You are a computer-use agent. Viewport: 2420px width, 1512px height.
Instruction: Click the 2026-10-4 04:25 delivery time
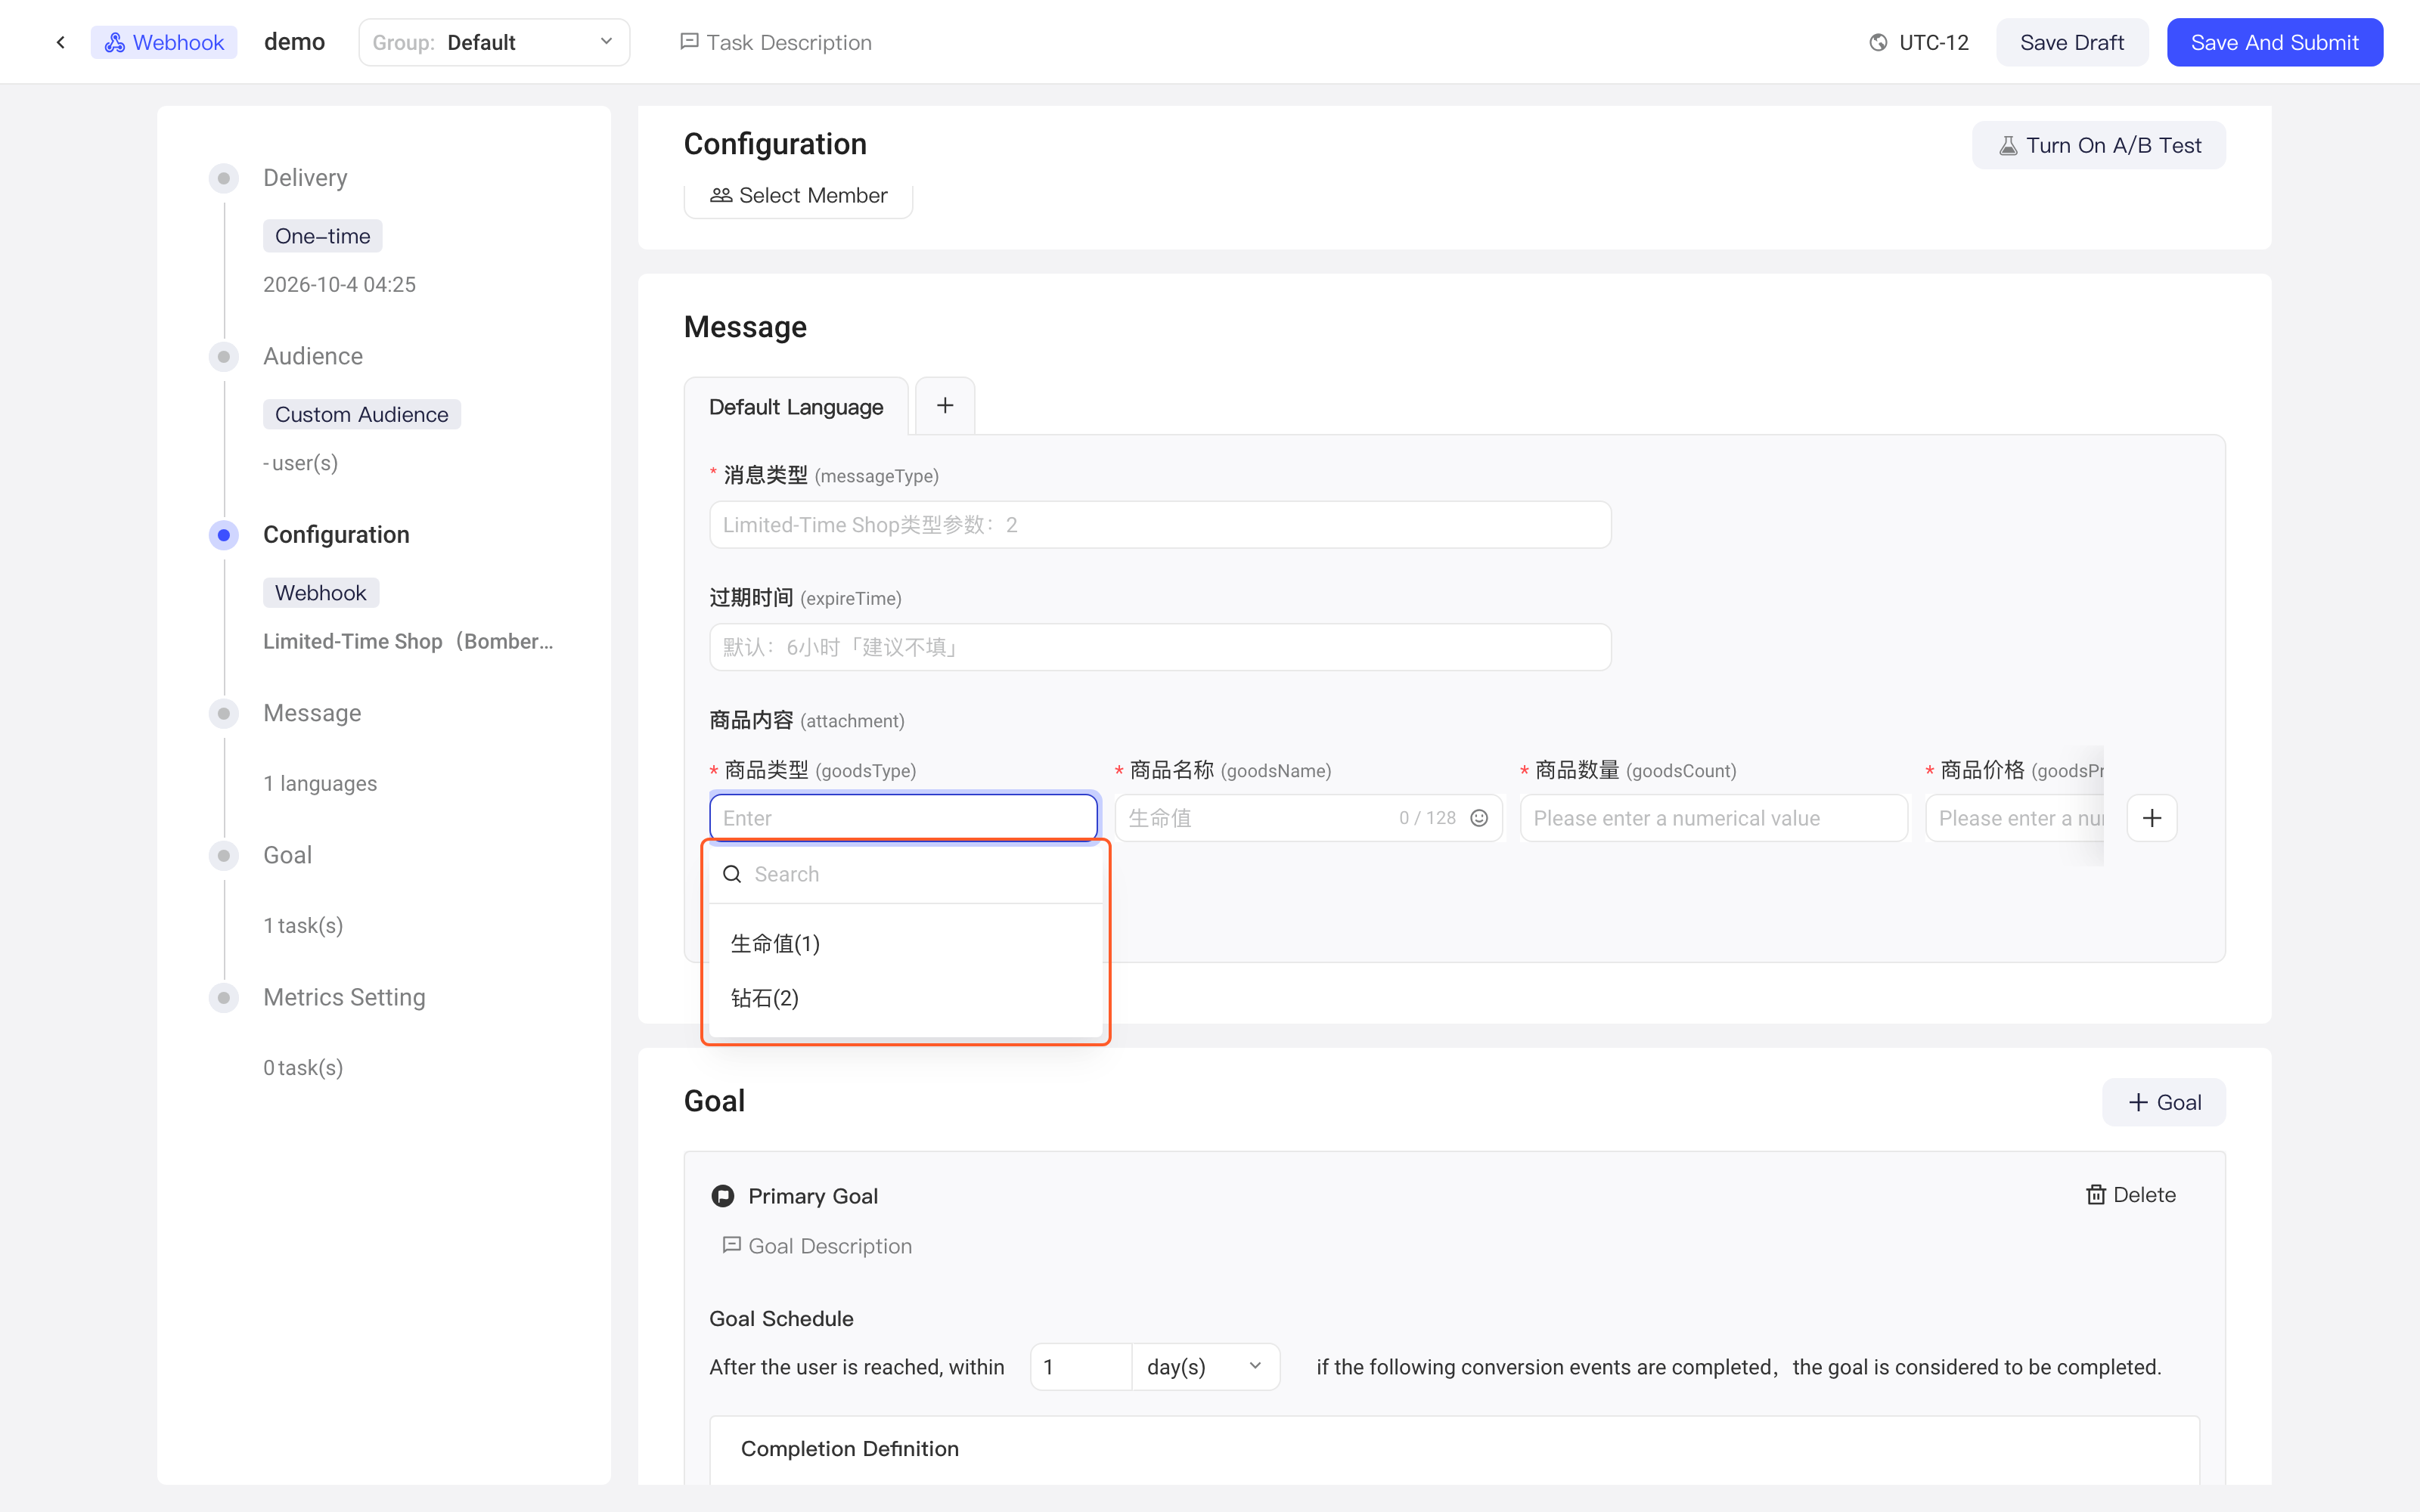coord(339,284)
